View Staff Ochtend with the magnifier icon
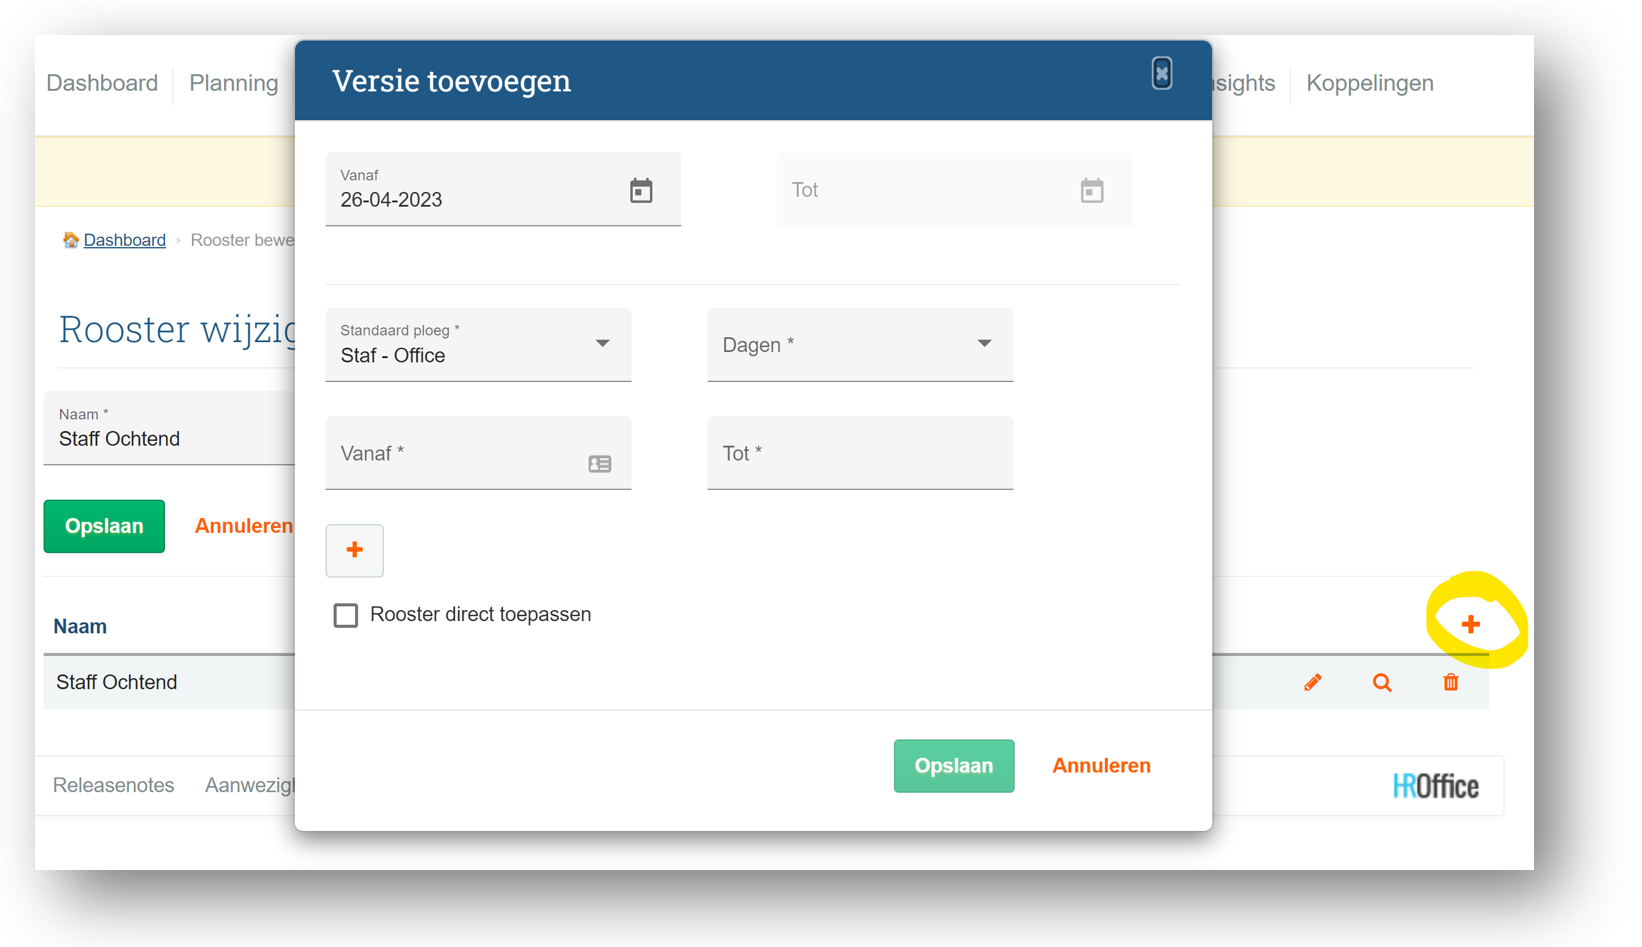The width and height of the screenshot is (1642, 947). pos(1382,683)
